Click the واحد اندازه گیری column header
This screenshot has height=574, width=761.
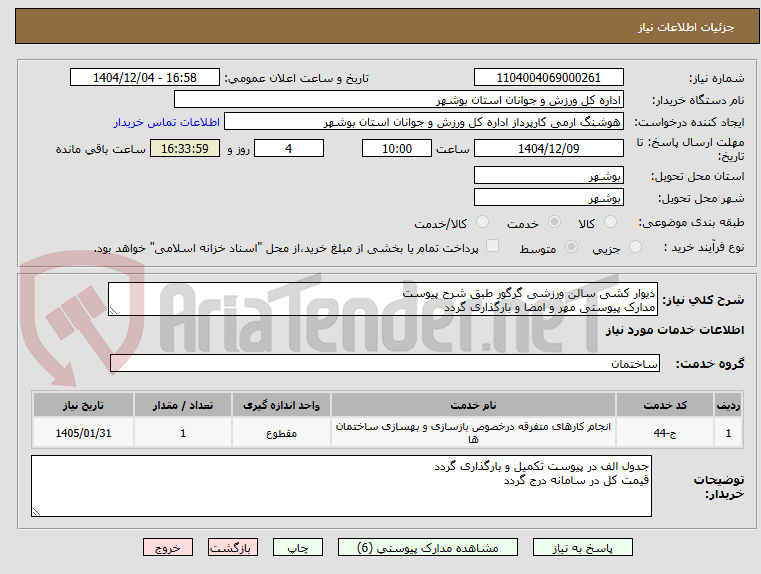coord(281,405)
